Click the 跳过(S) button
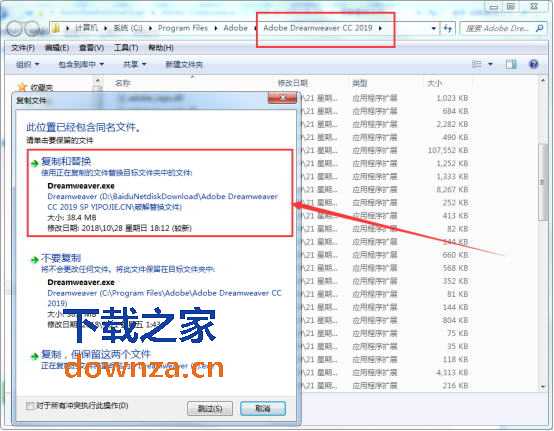 (210, 408)
